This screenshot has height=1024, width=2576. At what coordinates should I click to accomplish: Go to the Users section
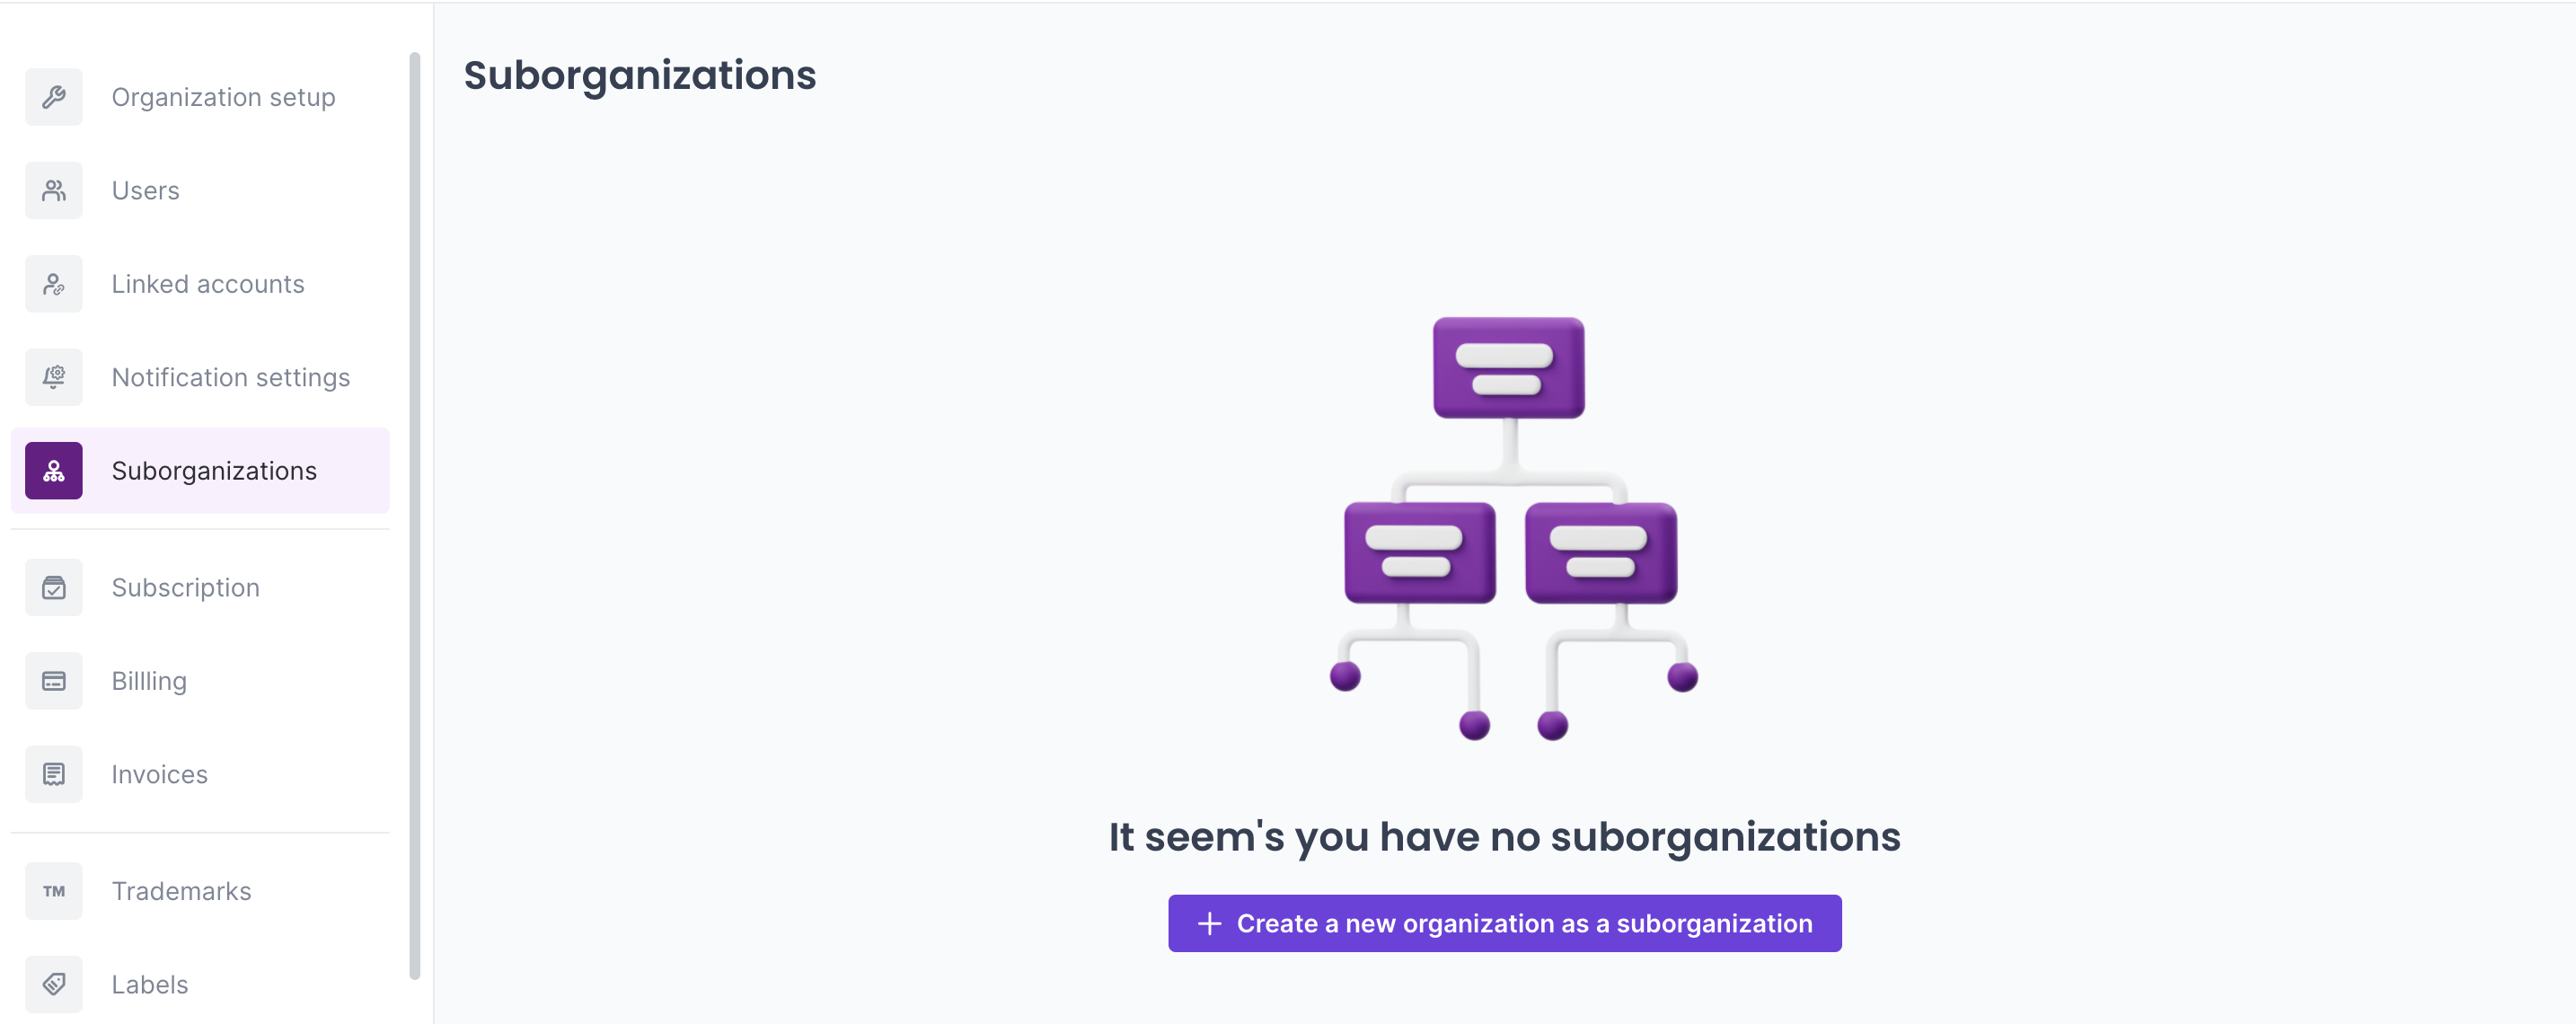pos(146,190)
